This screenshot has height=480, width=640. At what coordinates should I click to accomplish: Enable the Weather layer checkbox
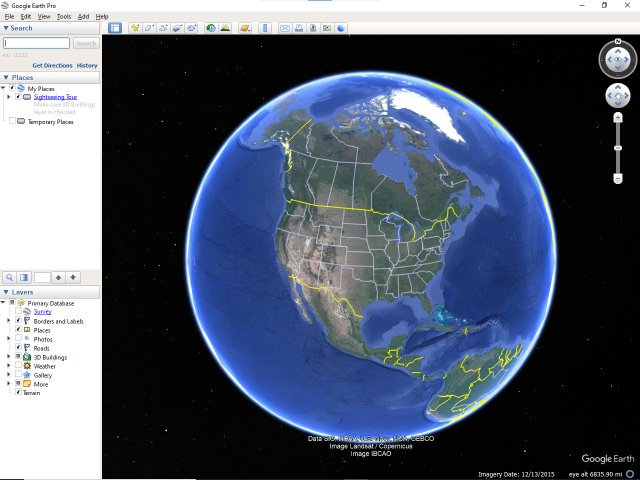(x=18, y=366)
